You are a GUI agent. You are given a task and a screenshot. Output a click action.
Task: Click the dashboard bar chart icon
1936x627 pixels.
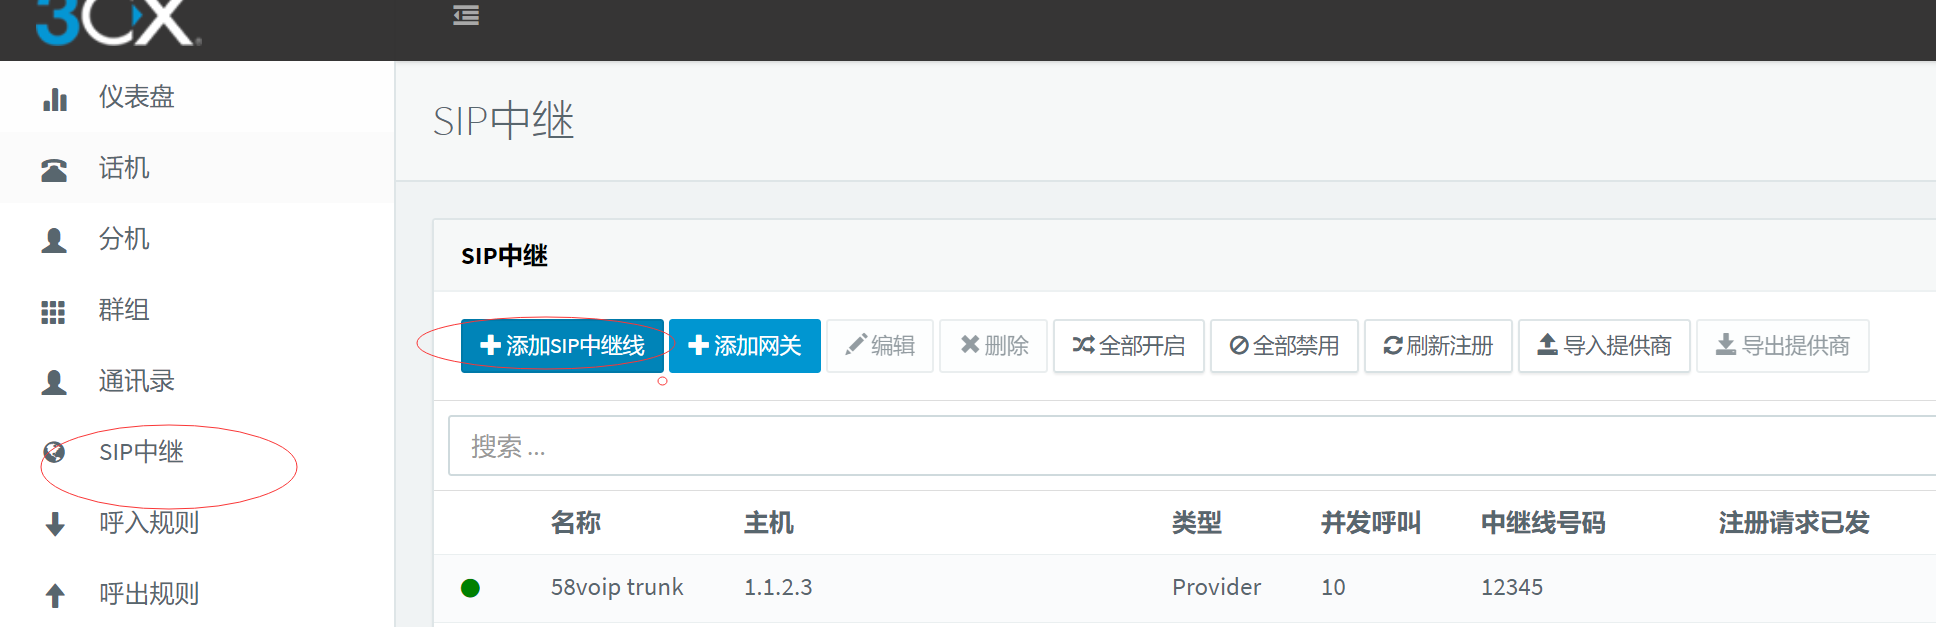pos(55,99)
